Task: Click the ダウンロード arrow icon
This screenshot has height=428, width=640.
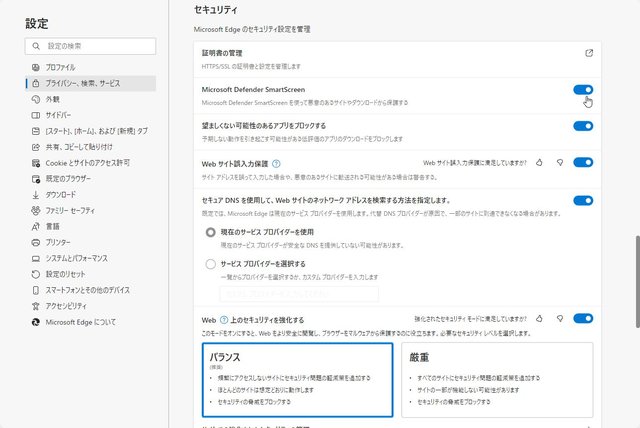Action: [36, 195]
